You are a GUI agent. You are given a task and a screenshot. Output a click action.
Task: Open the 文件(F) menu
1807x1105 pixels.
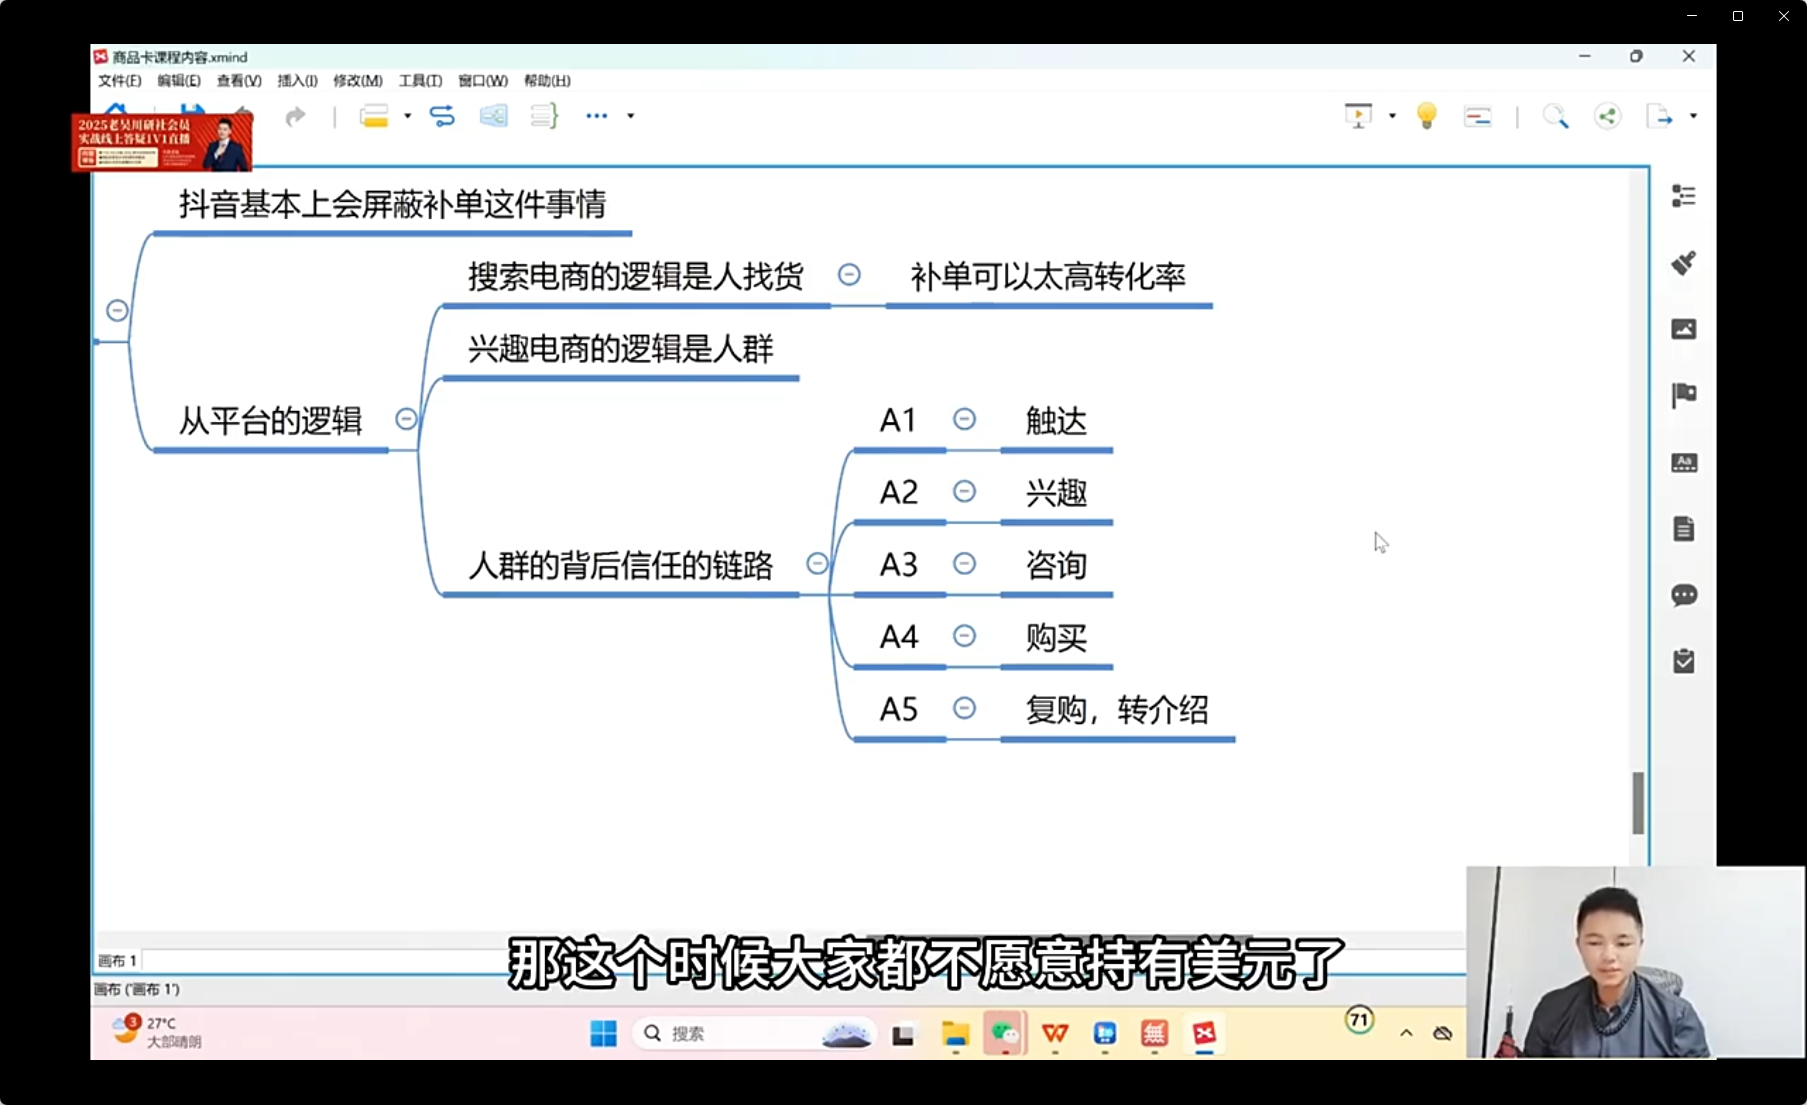click(119, 81)
